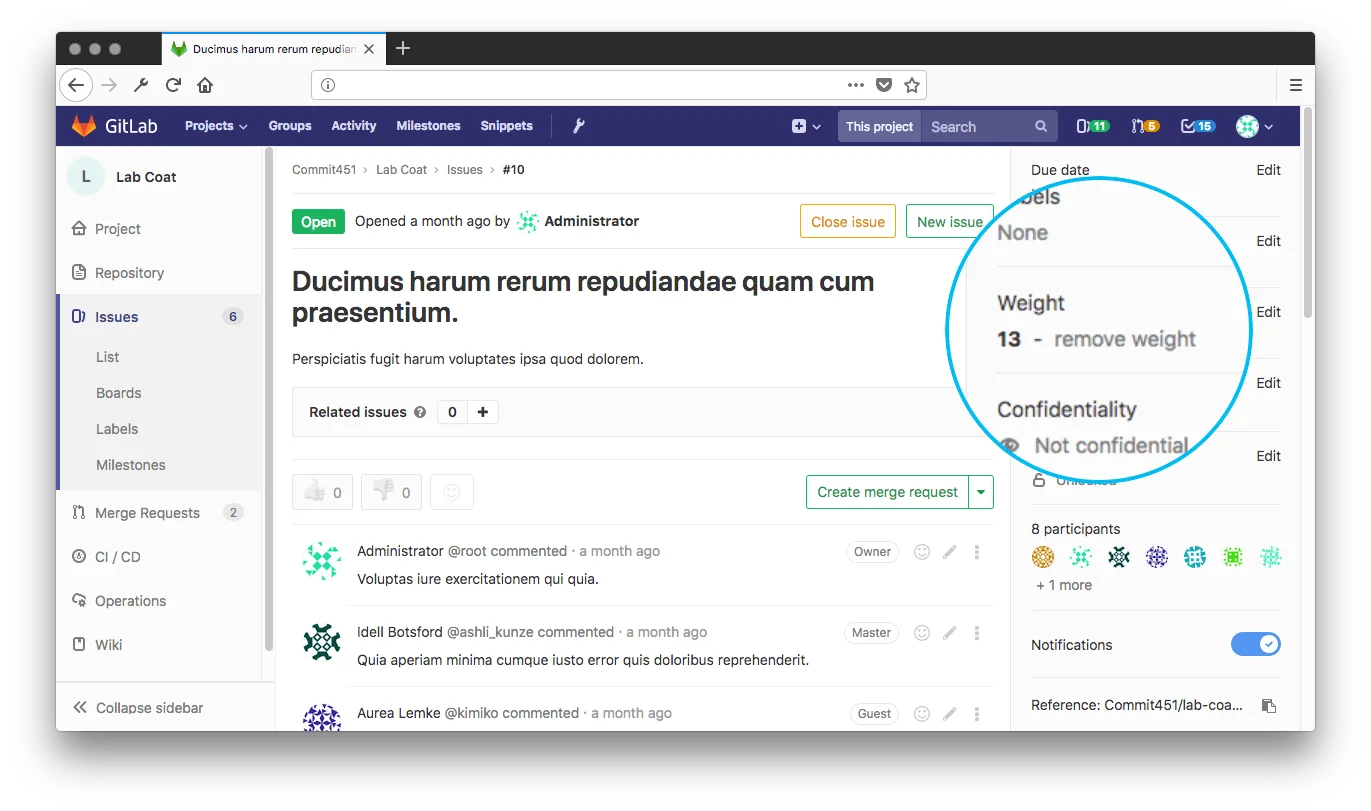Open the add emoji reaction picker
The image size is (1371, 811).
[452, 492]
